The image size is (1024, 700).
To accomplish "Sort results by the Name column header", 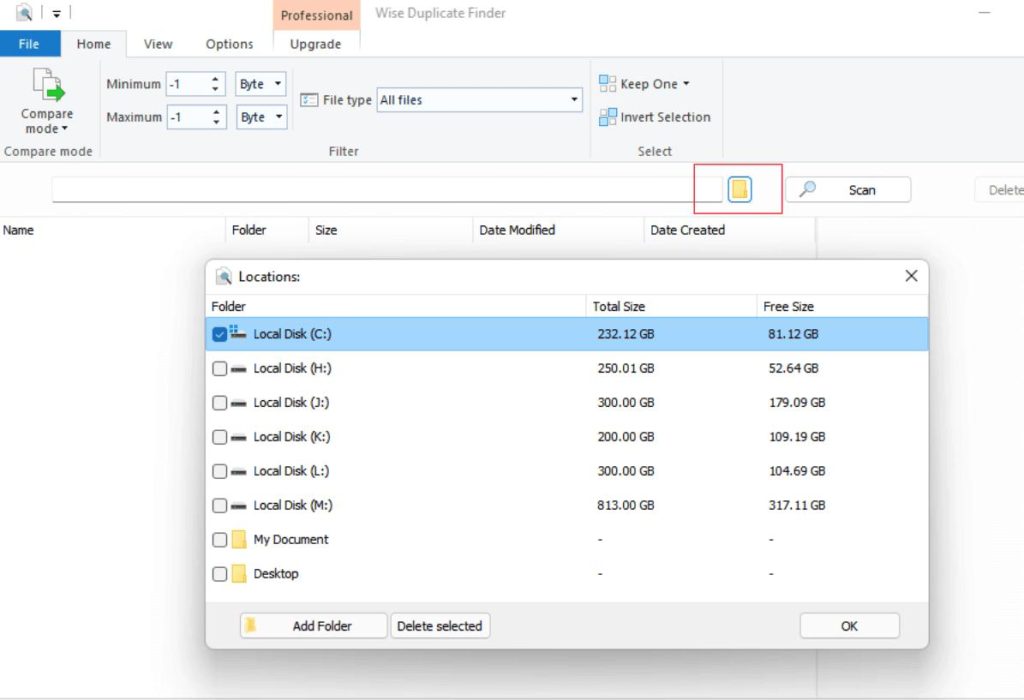I will [112, 230].
